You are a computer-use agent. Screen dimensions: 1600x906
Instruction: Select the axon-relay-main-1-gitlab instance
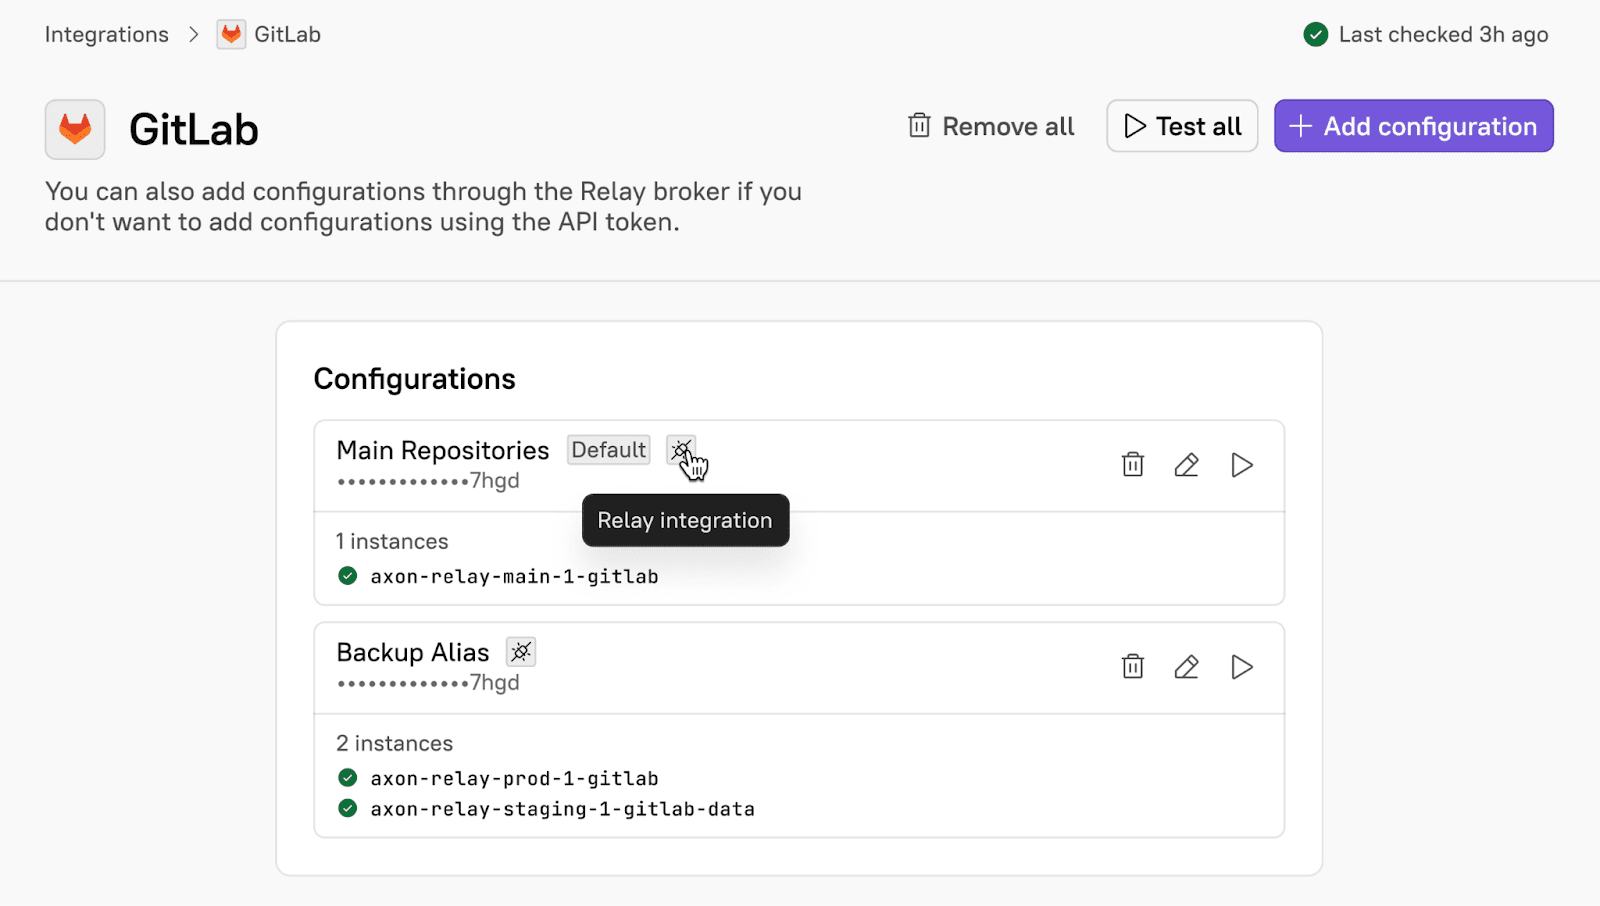click(x=514, y=576)
